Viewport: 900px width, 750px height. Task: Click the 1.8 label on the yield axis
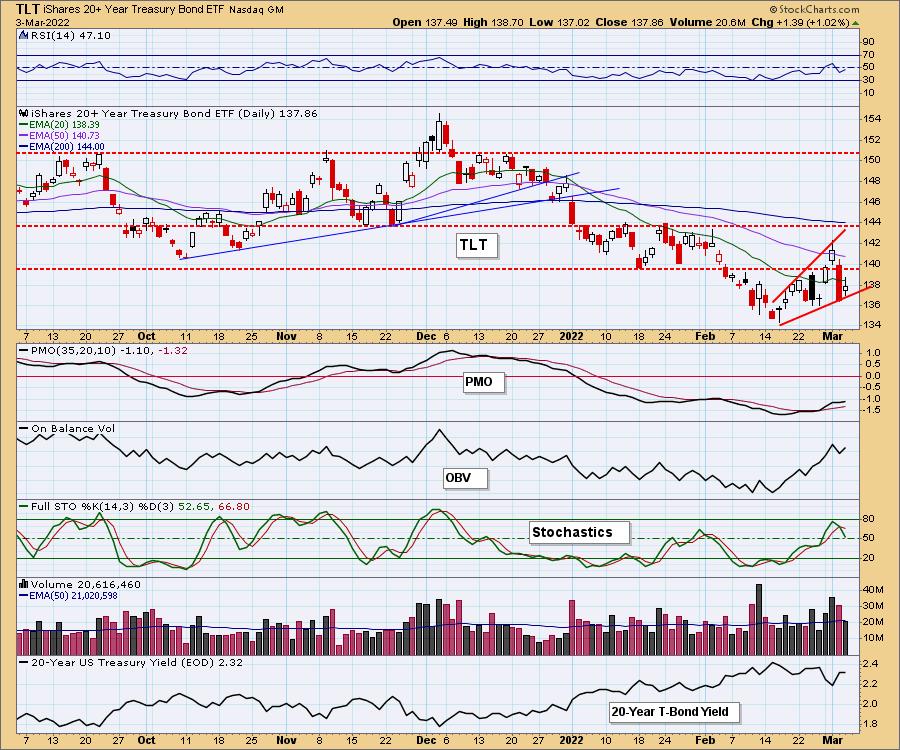pyautogui.click(x=870, y=724)
